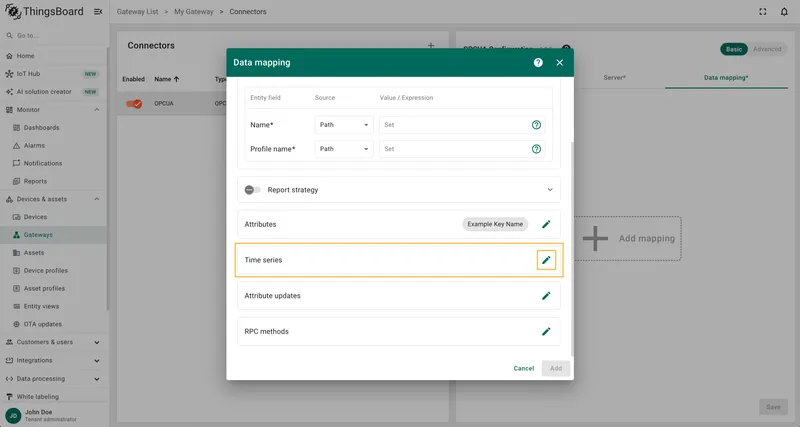
Task: Click the Add button in dialog
Action: (556, 368)
